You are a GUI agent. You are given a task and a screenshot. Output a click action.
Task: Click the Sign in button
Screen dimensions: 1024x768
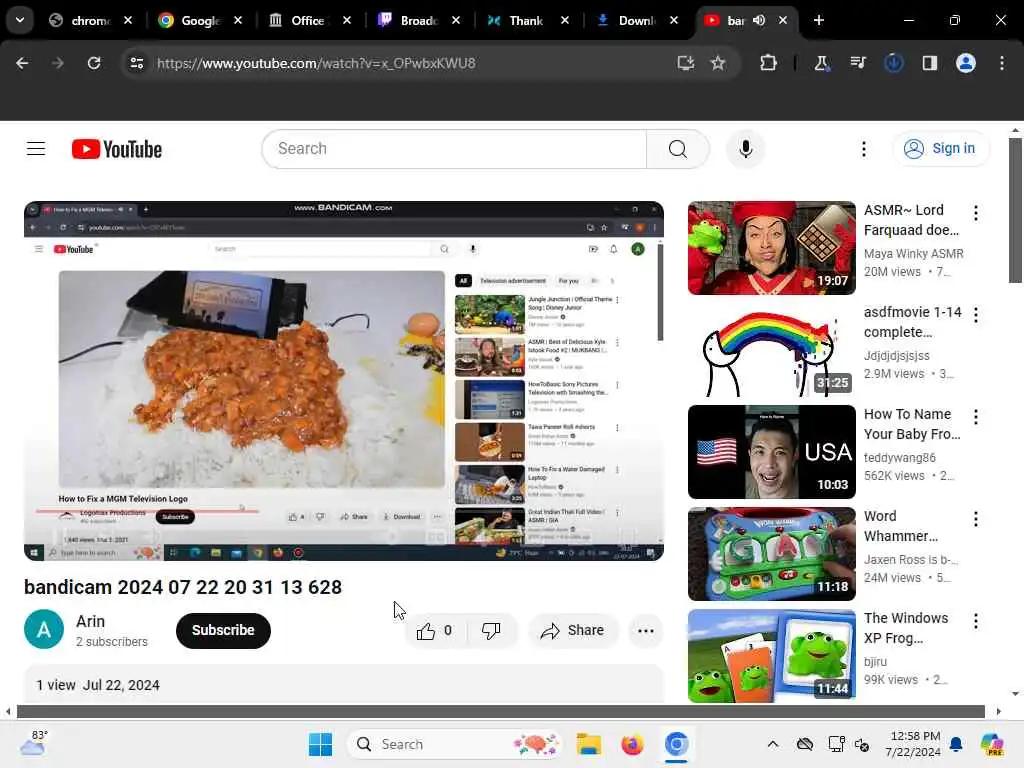click(x=941, y=149)
